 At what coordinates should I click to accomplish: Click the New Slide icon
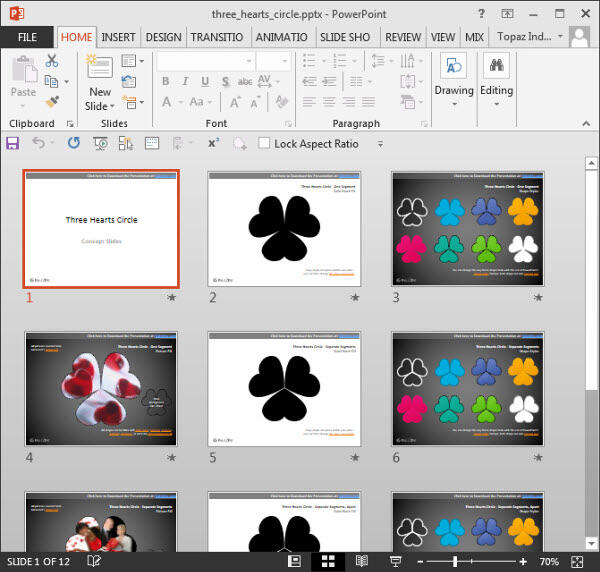(99, 67)
